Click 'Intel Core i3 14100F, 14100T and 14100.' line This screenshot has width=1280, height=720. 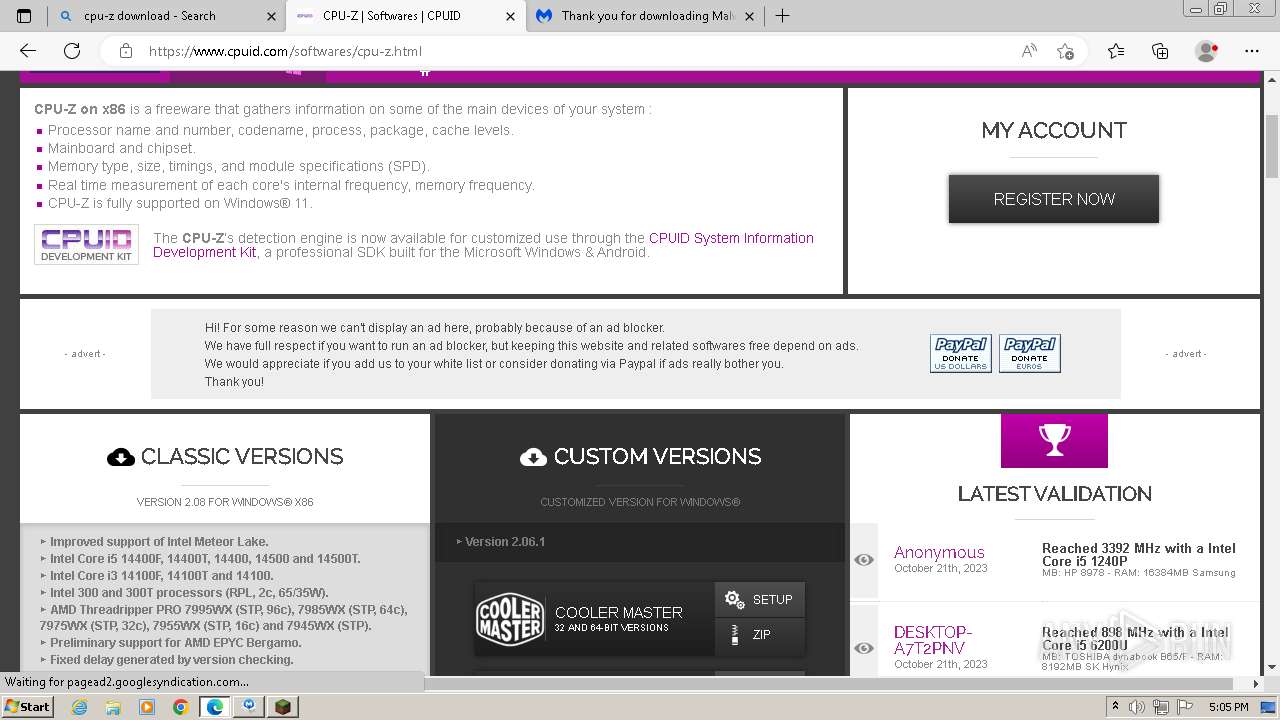(161, 576)
